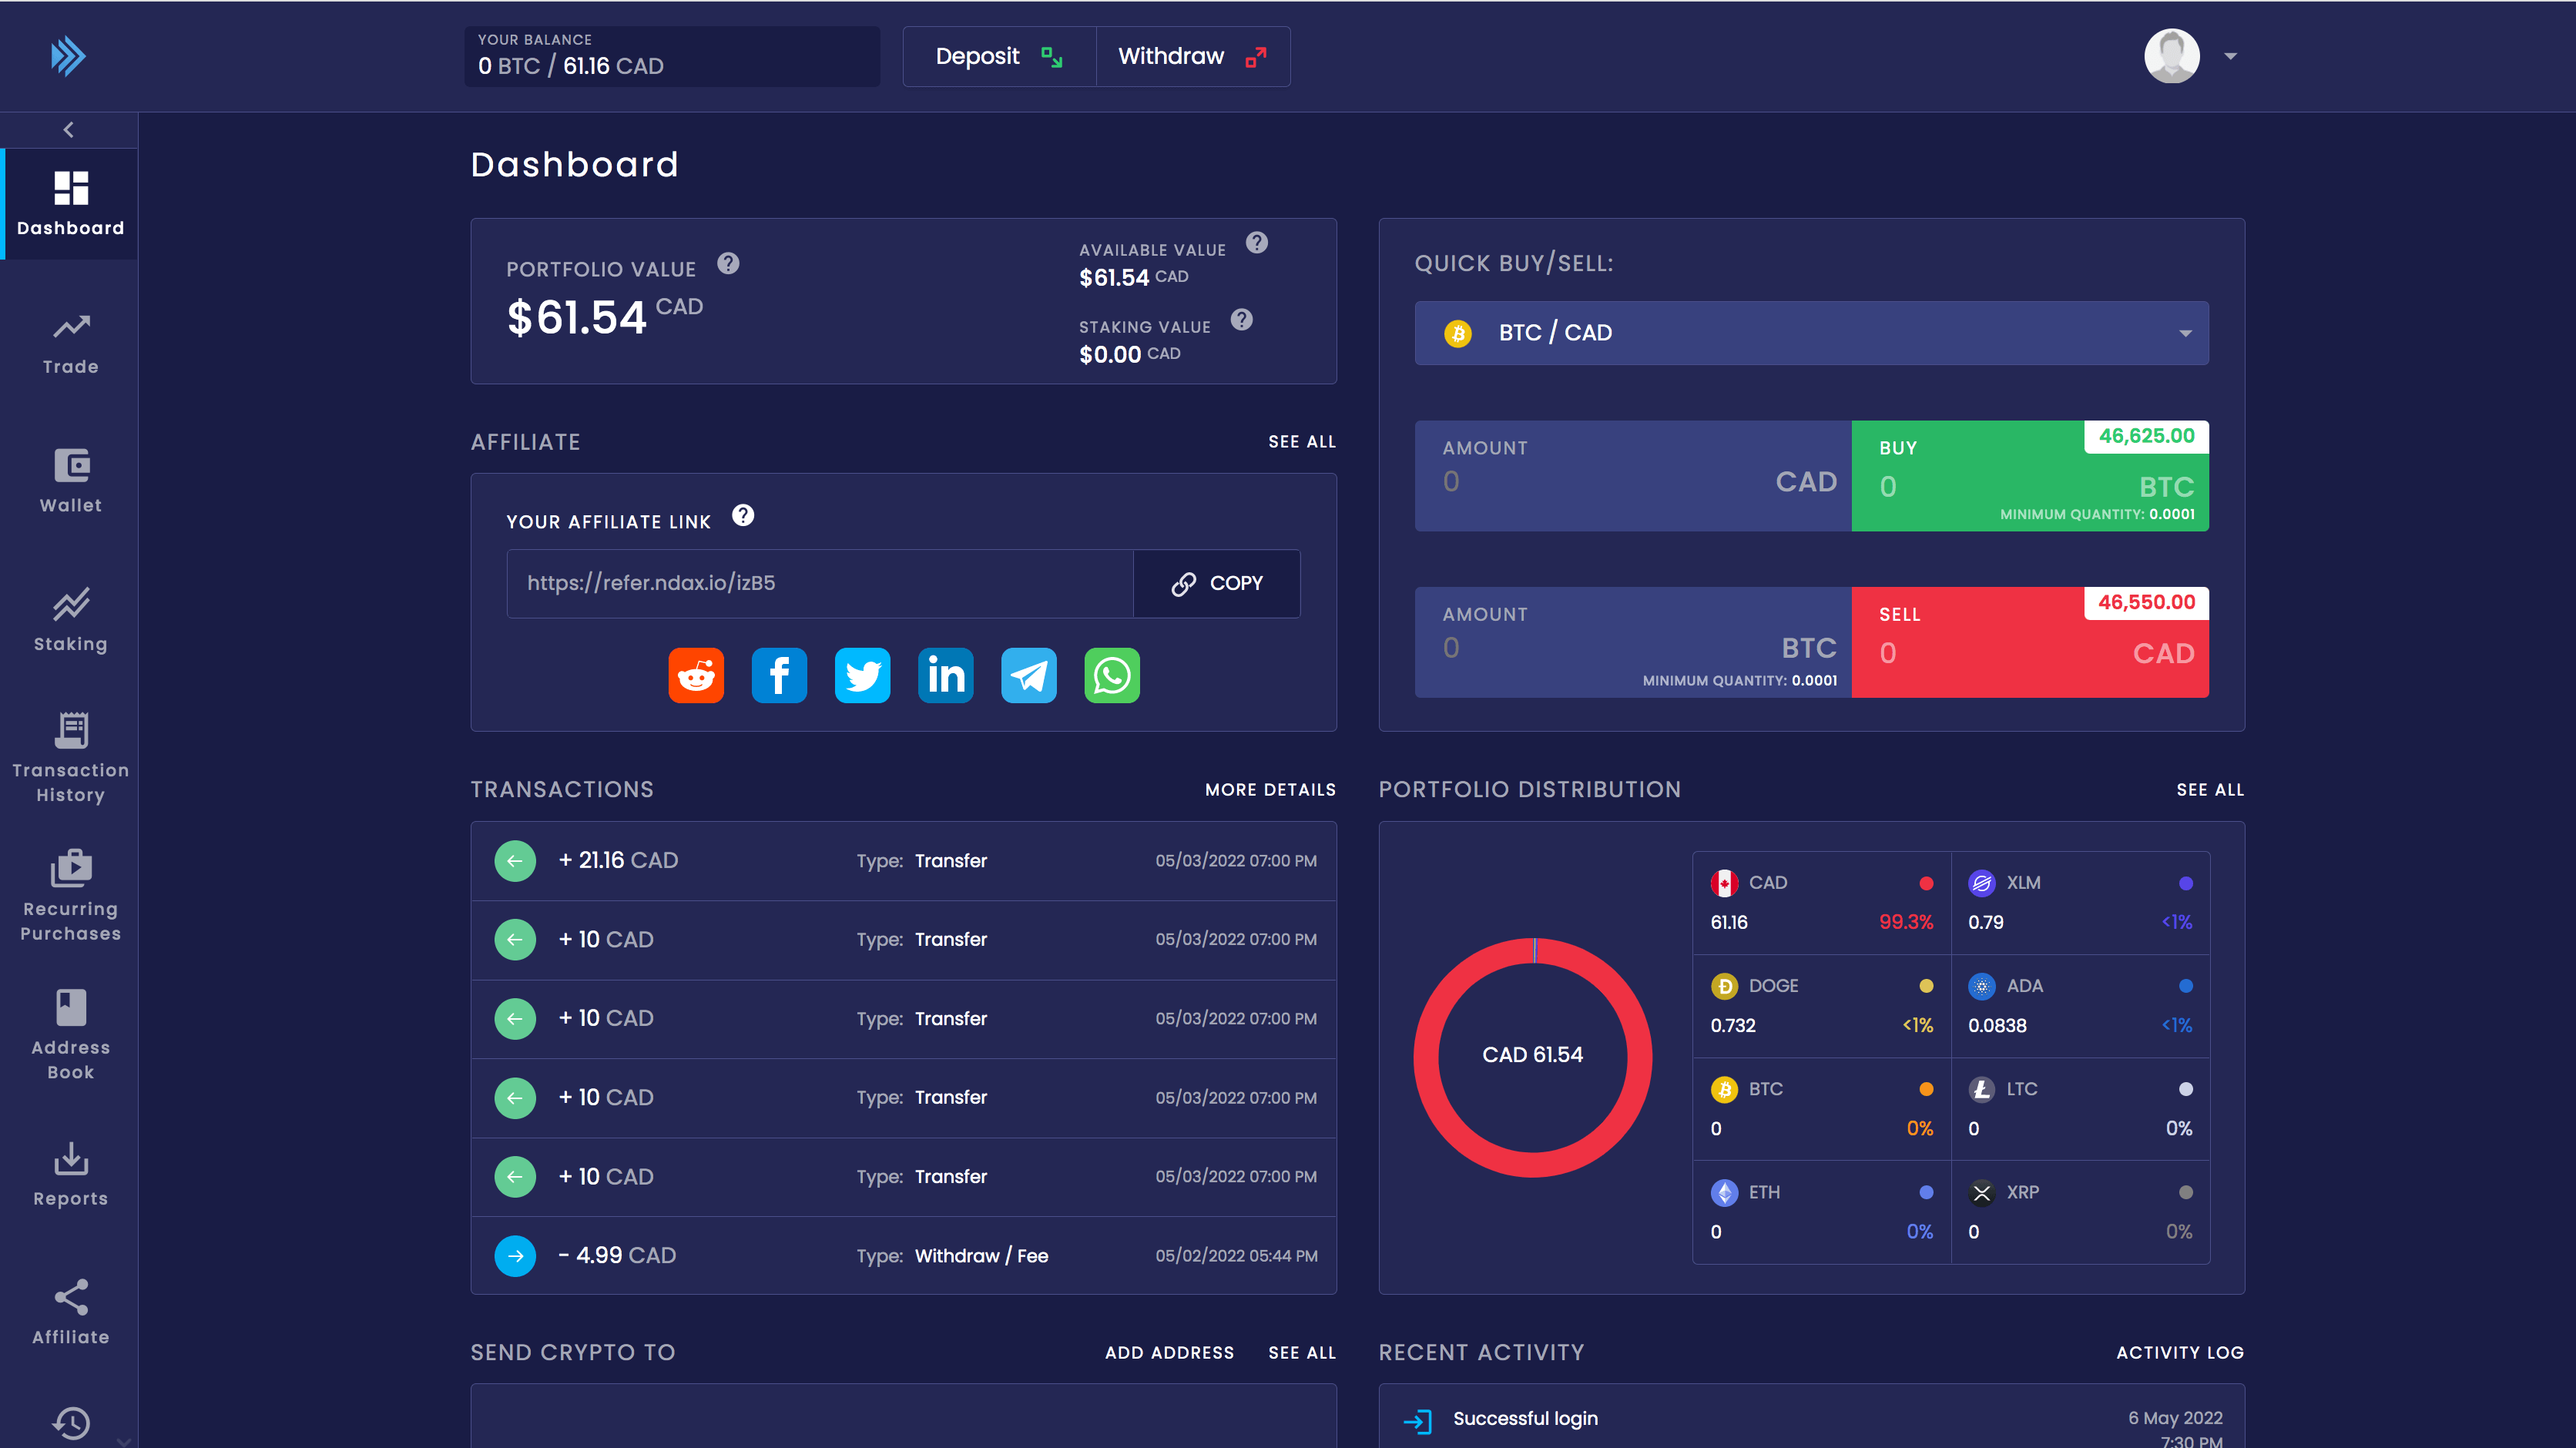Screen dimensions: 2576x1448
Task: Open Staking page from sidebar
Action: pyautogui.click(x=70, y=620)
